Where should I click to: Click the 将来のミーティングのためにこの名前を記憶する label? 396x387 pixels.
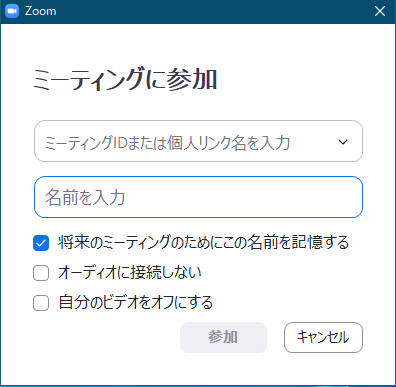(x=203, y=242)
